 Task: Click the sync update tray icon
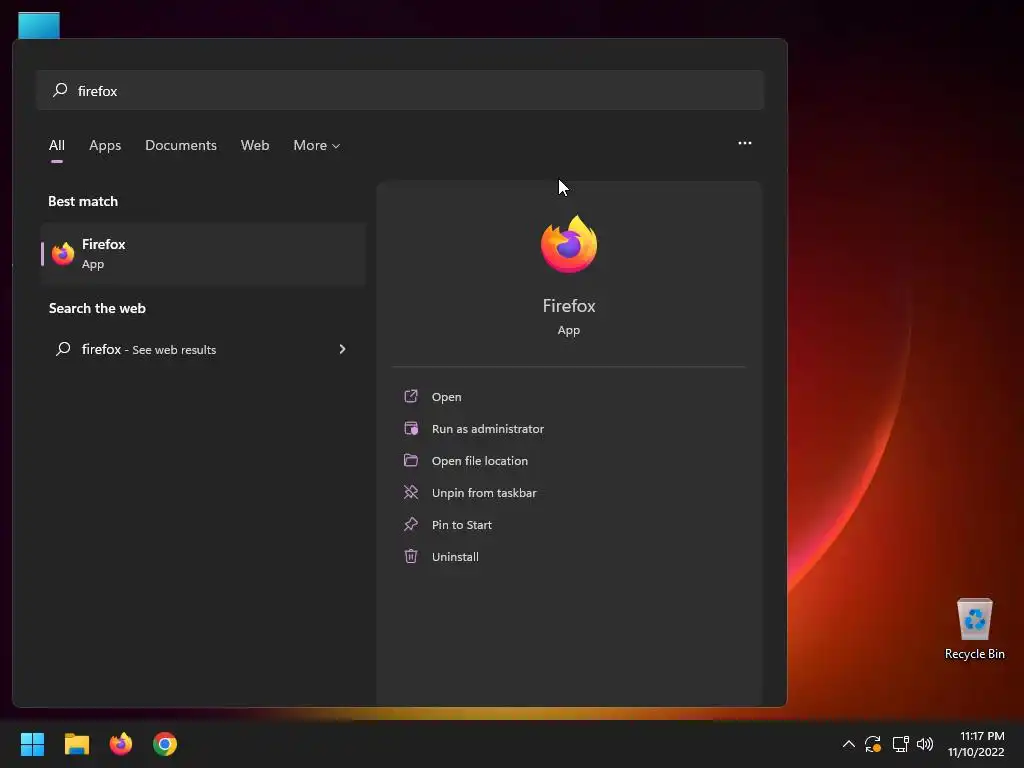click(872, 744)
